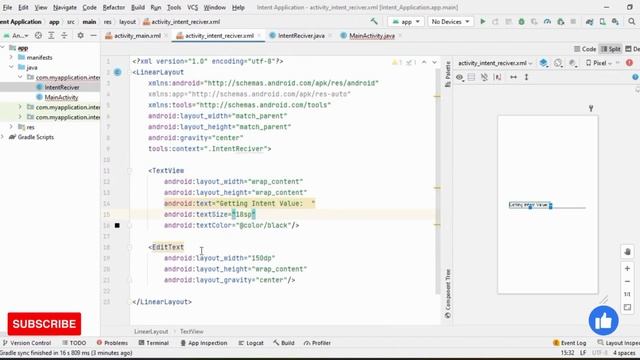Open the AVD Device Manager icon
Viewport: 640px width, 360px height.
pyautogui.click(x=602, y=22)
